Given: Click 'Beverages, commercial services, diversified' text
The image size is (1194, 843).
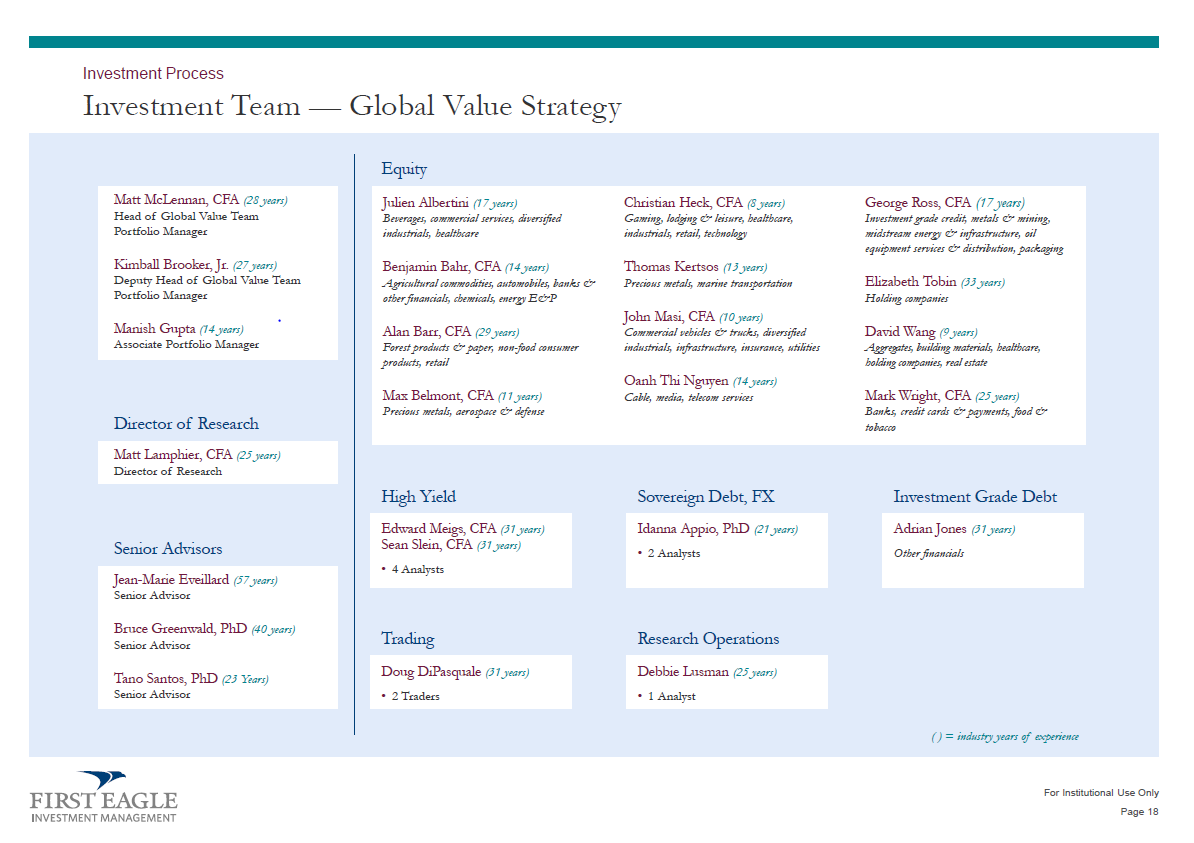Looking at the screenshot, I should point(471,219).
